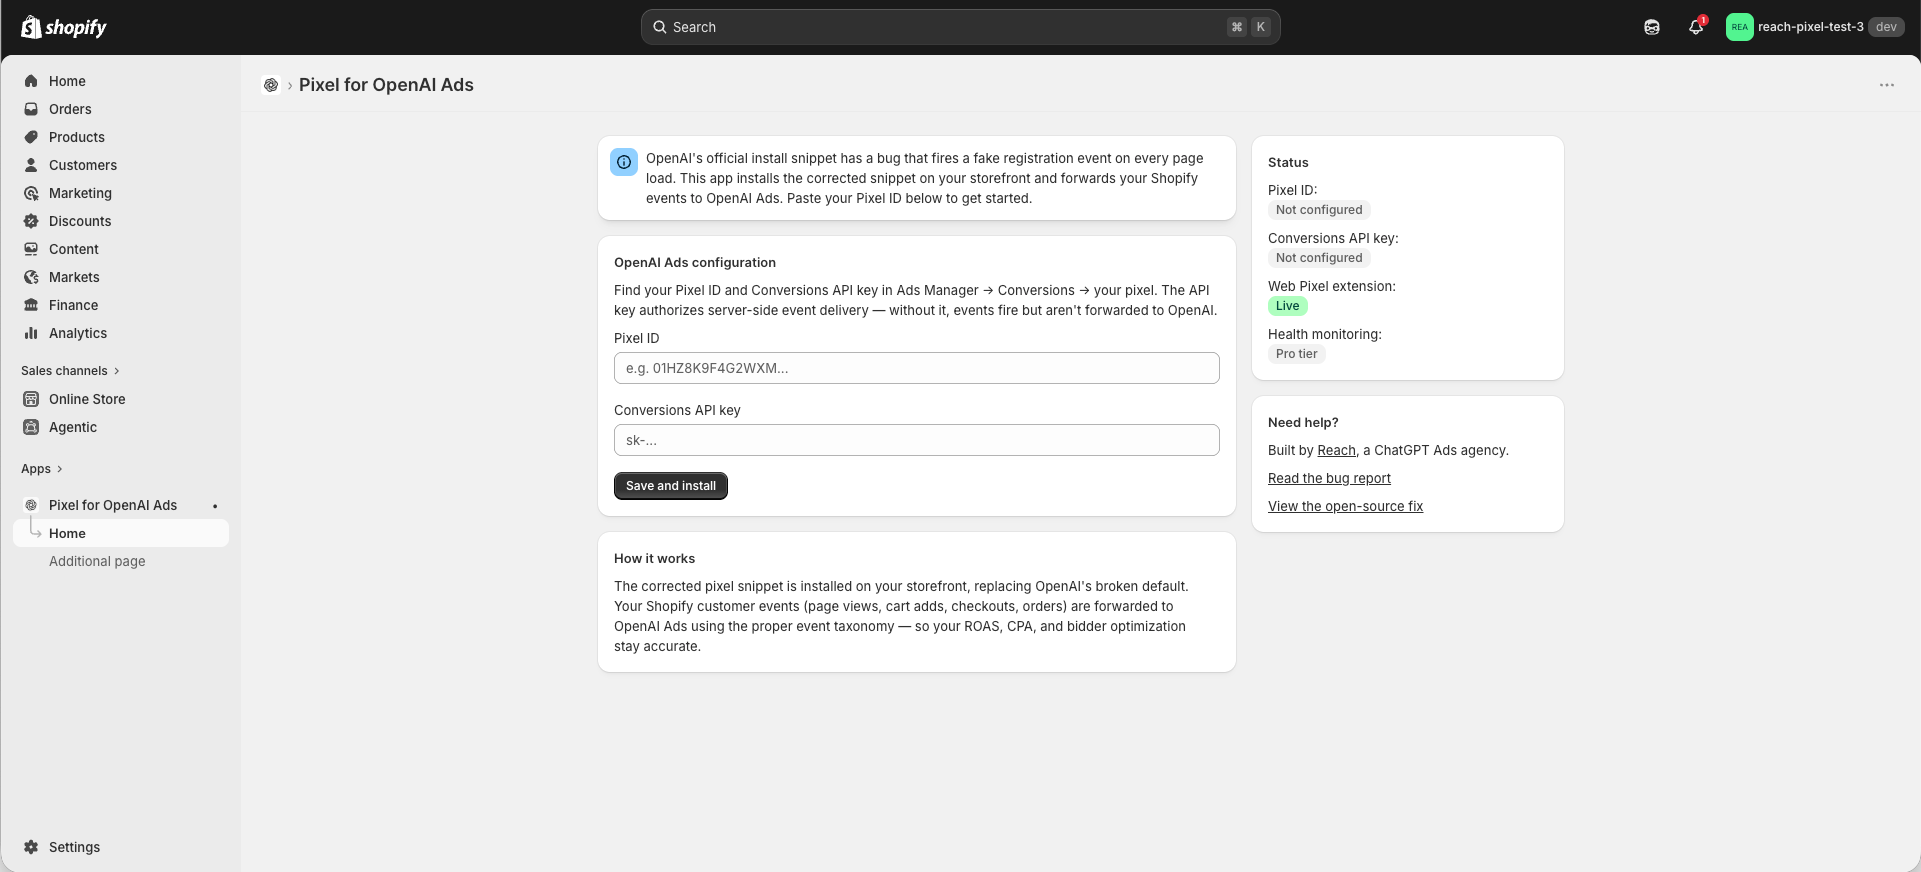The width and height of the screenshot is (1921, 872).
Task: Click the Orders inbox icon
Action: pos(31,109)
